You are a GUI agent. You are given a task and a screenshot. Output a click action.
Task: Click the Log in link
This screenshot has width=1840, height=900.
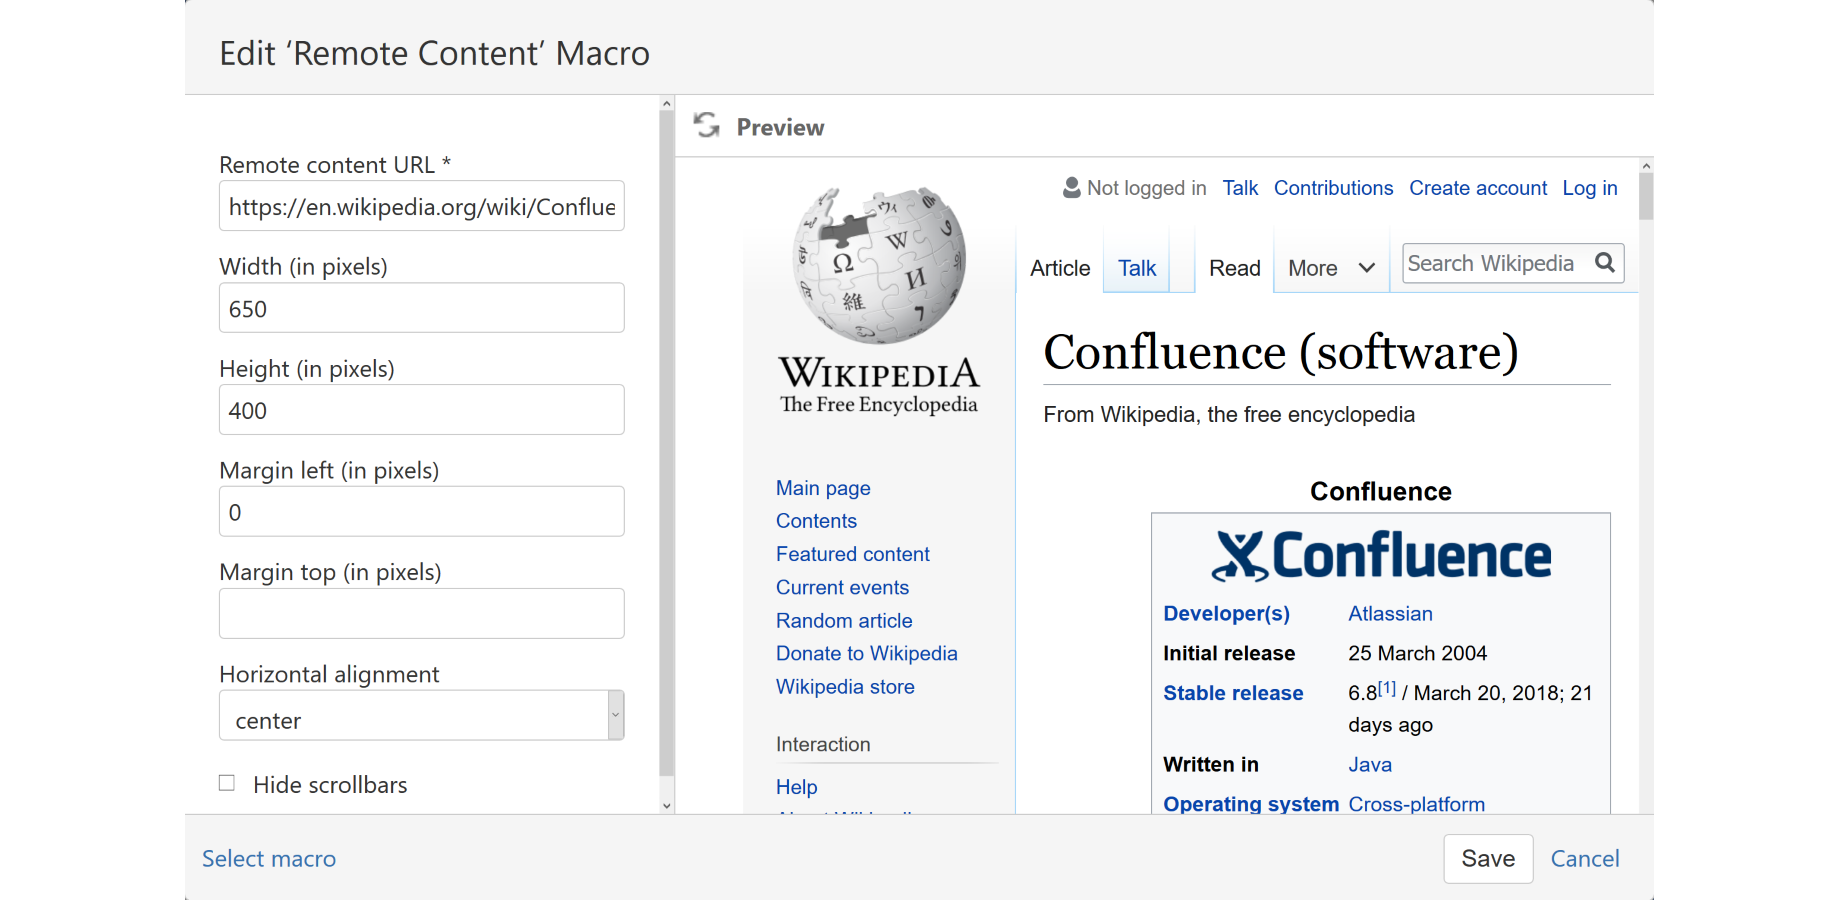[1590, 188]
